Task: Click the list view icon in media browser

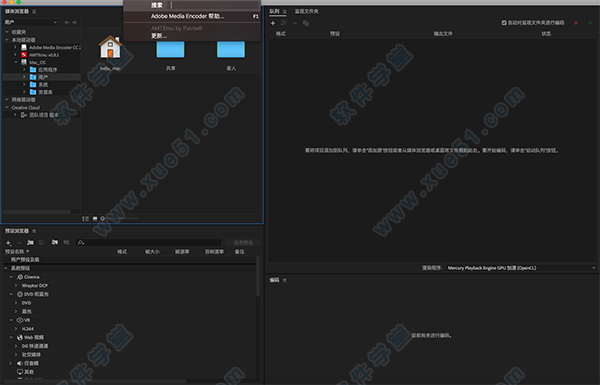Action: (x=85, y=219)
